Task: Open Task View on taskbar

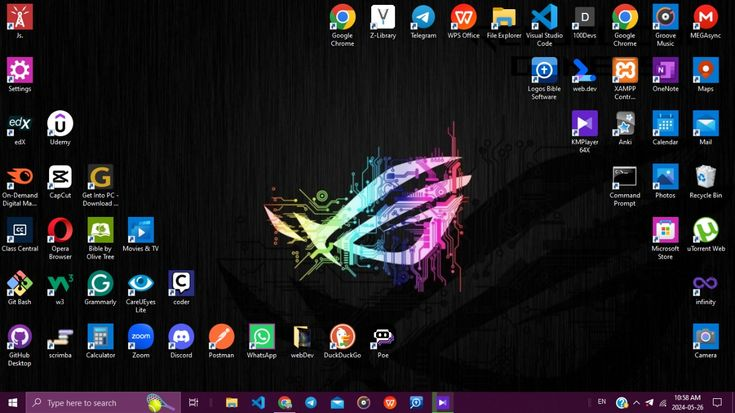Action: click(193, 403)
